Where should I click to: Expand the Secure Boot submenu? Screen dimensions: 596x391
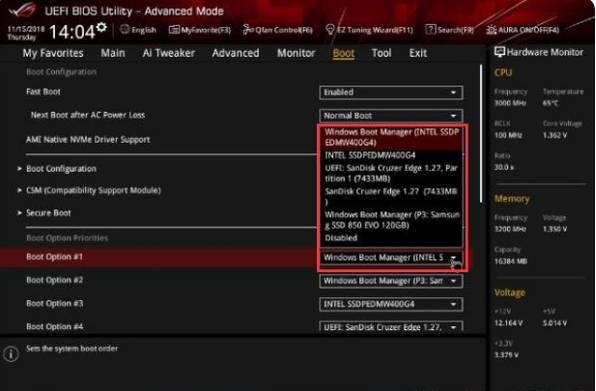(x=48, y=213)
